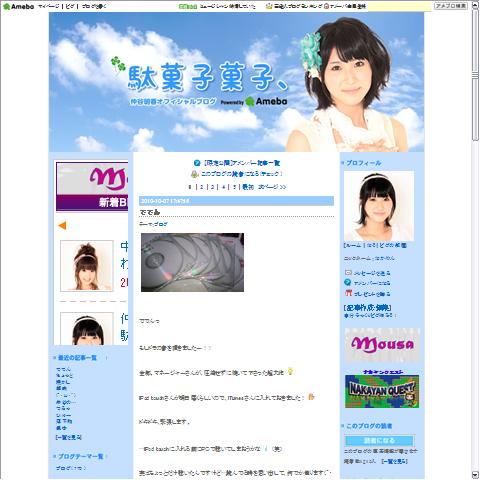The width and height of the screenshot is (480, 480).
Task: Go to page 5 in pagination
Action: coord(234,187)
